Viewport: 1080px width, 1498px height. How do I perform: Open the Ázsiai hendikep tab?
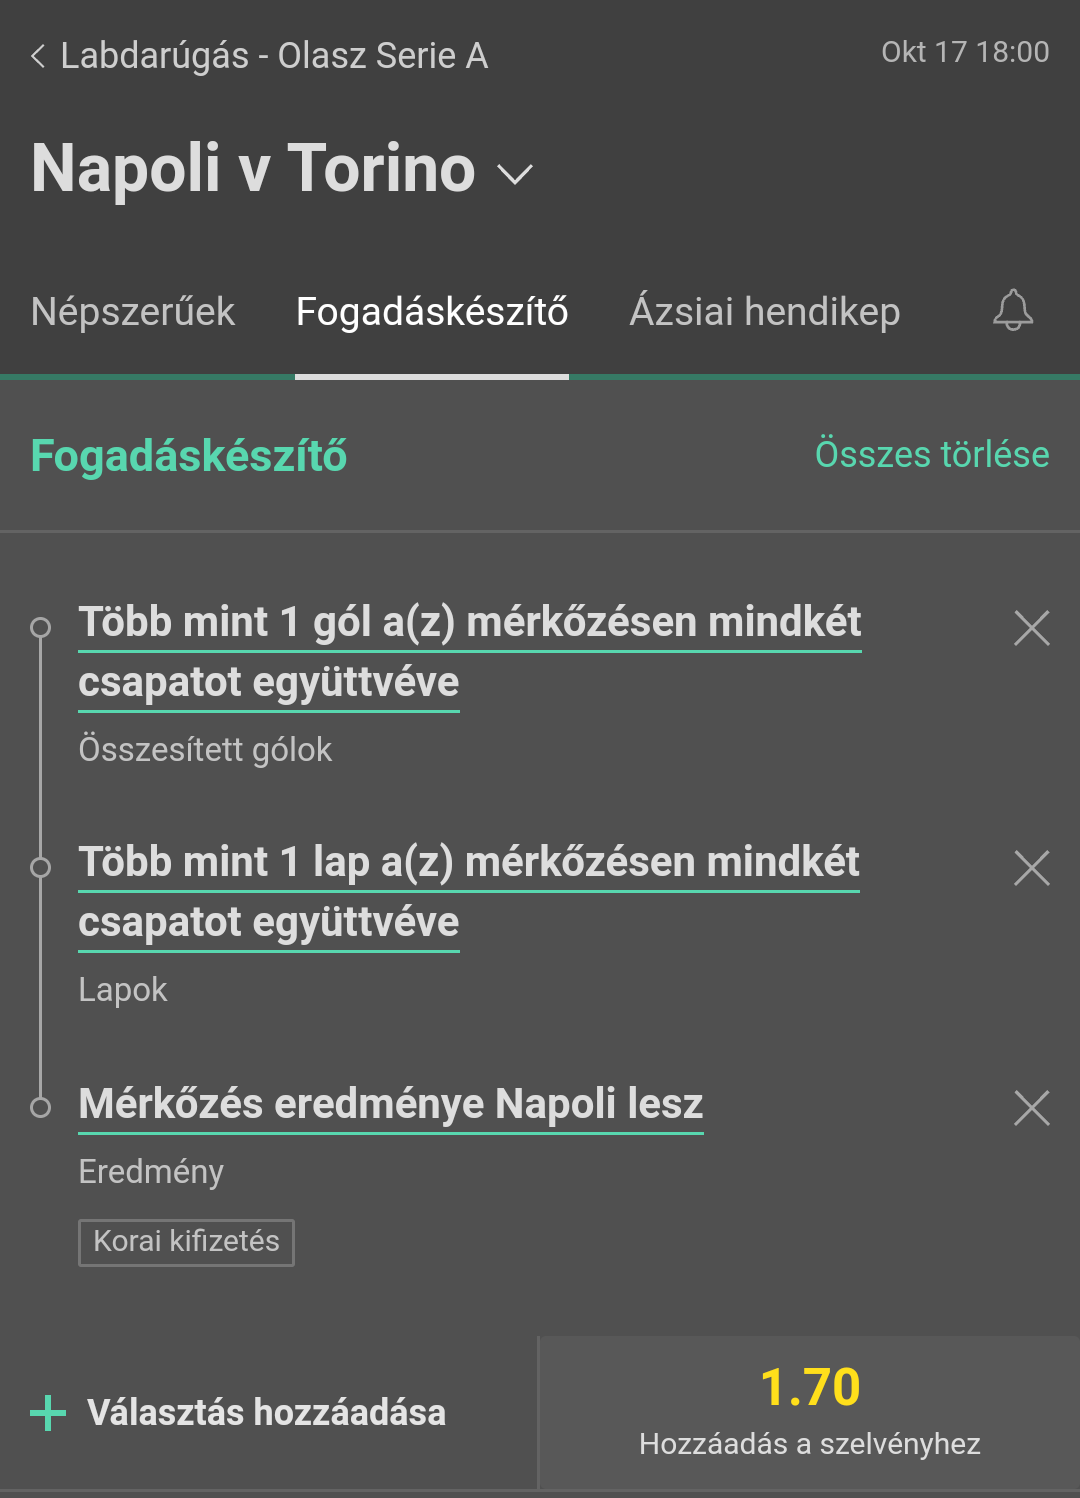[765, 312]
